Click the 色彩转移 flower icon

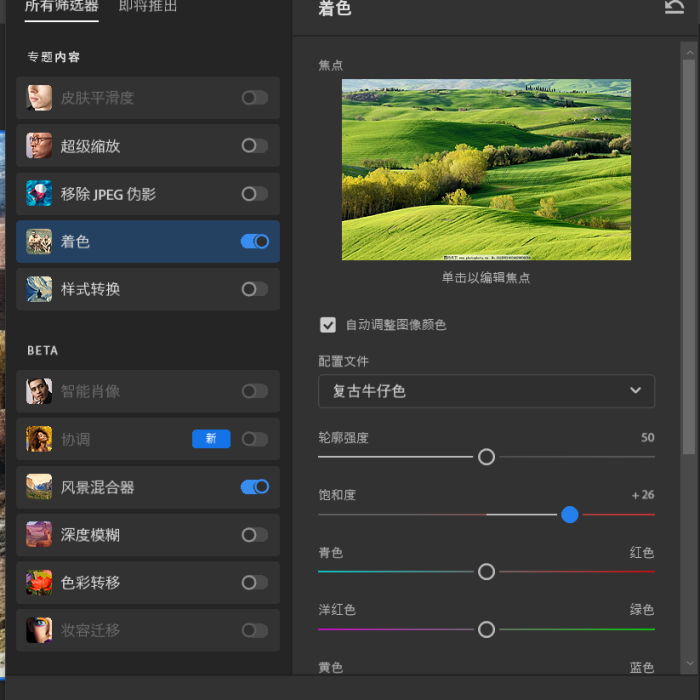click(x=39, y=582)
